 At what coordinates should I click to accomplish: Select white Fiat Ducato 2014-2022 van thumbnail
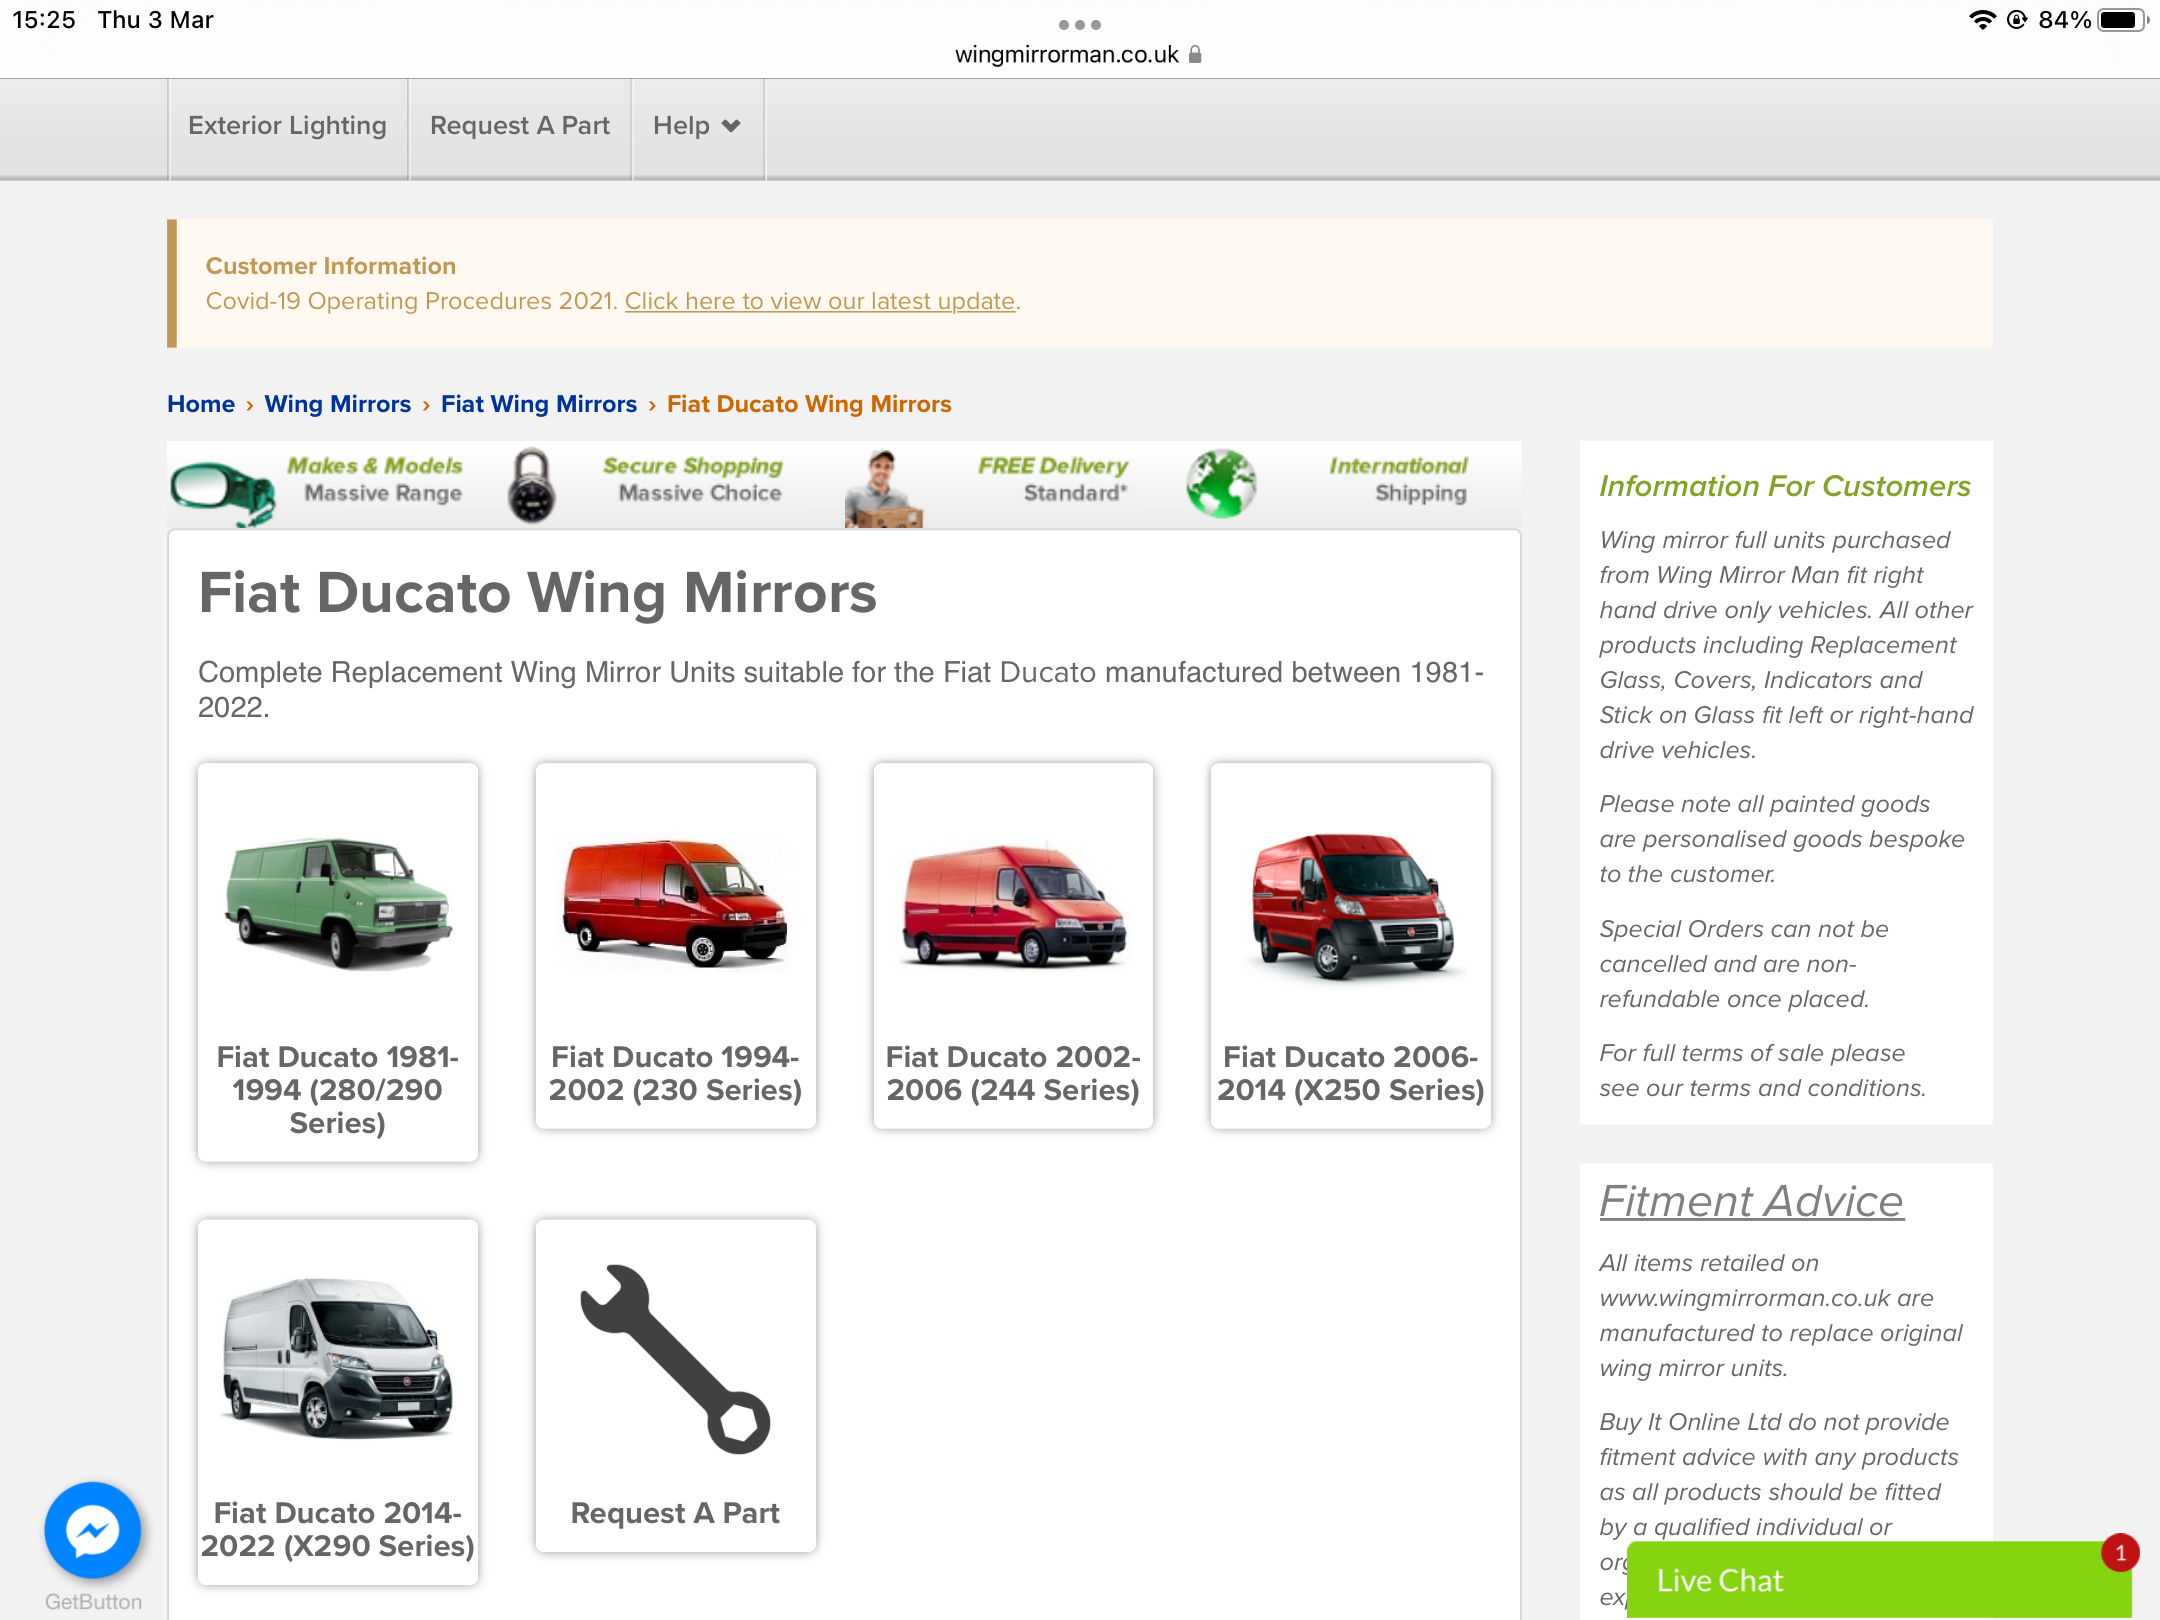(x=338, y=1358)
